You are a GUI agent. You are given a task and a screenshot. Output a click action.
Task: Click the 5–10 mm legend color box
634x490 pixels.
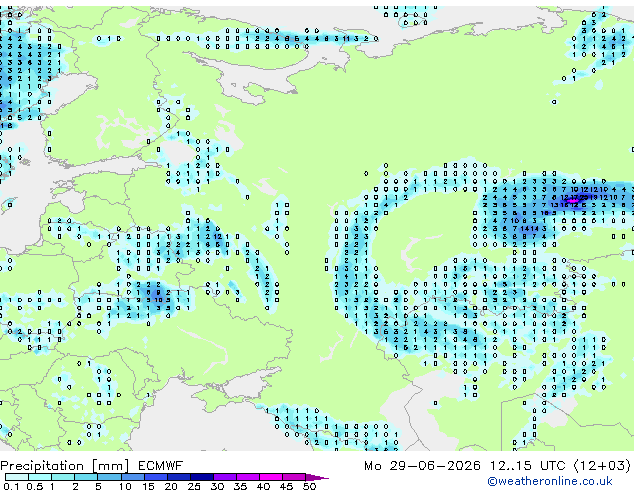[109, 477]
